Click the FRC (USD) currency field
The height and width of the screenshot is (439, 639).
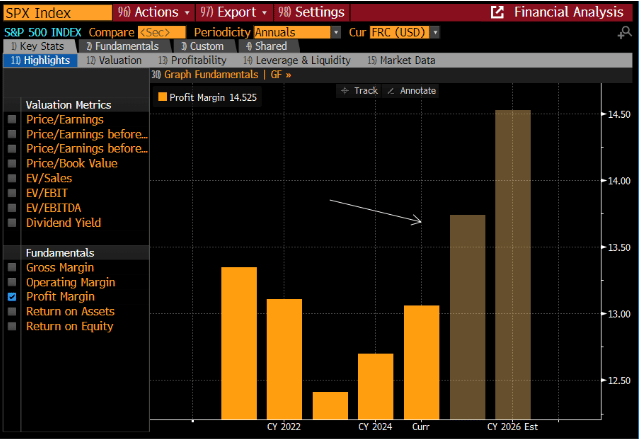tap(400, 32)
